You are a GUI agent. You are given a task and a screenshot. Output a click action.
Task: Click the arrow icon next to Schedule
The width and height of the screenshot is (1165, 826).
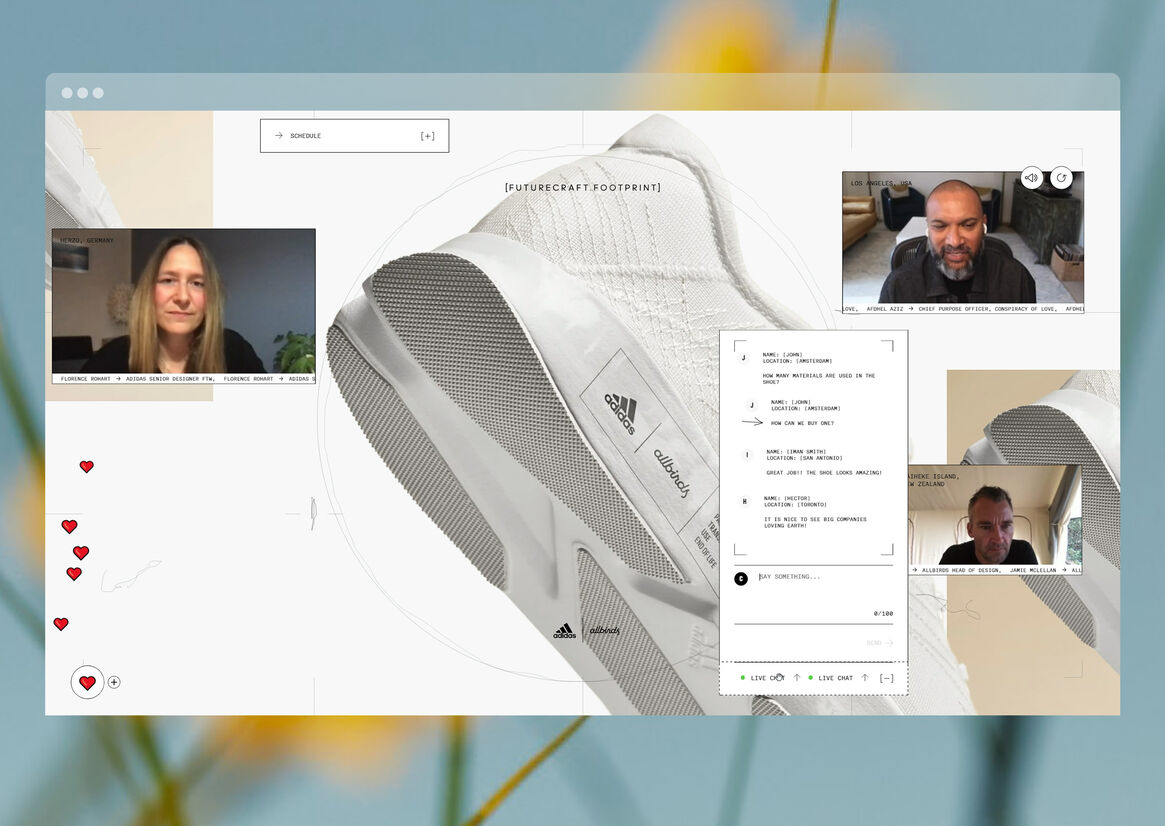279,136
